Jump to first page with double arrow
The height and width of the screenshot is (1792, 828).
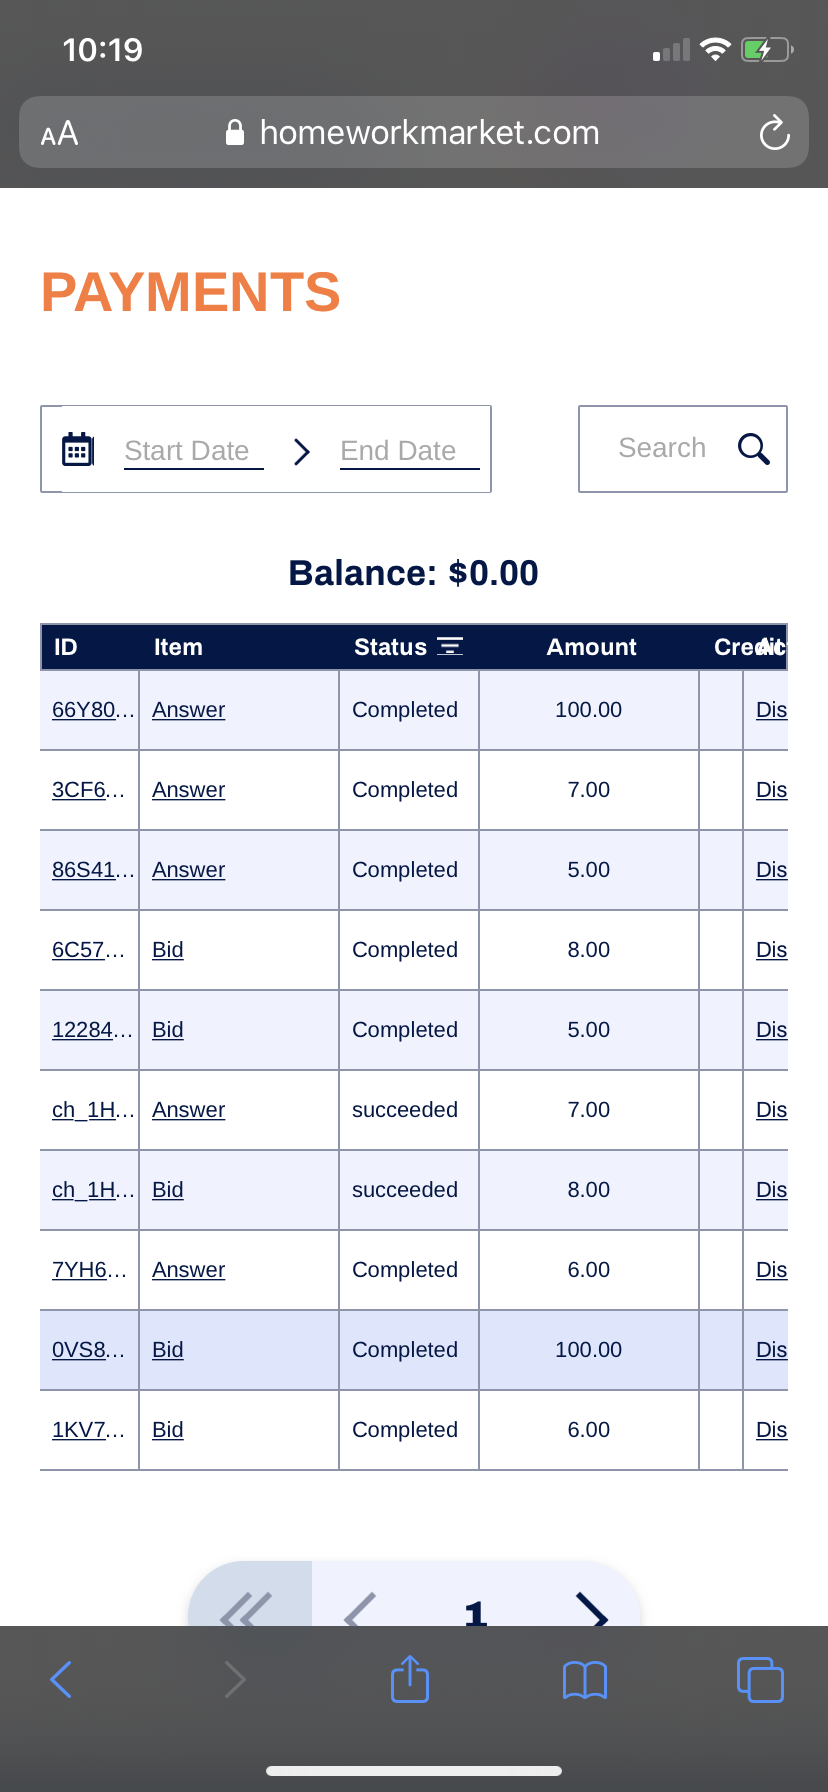pyautogui.click(x=246, y=1608)
